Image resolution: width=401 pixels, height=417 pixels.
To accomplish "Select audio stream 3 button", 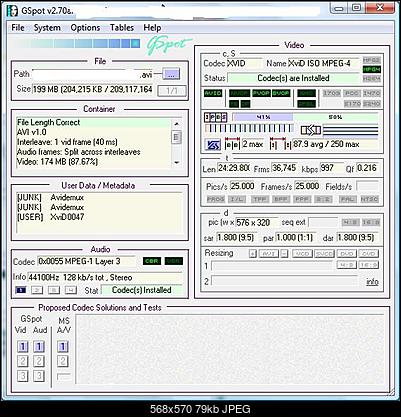I will 54,290.
